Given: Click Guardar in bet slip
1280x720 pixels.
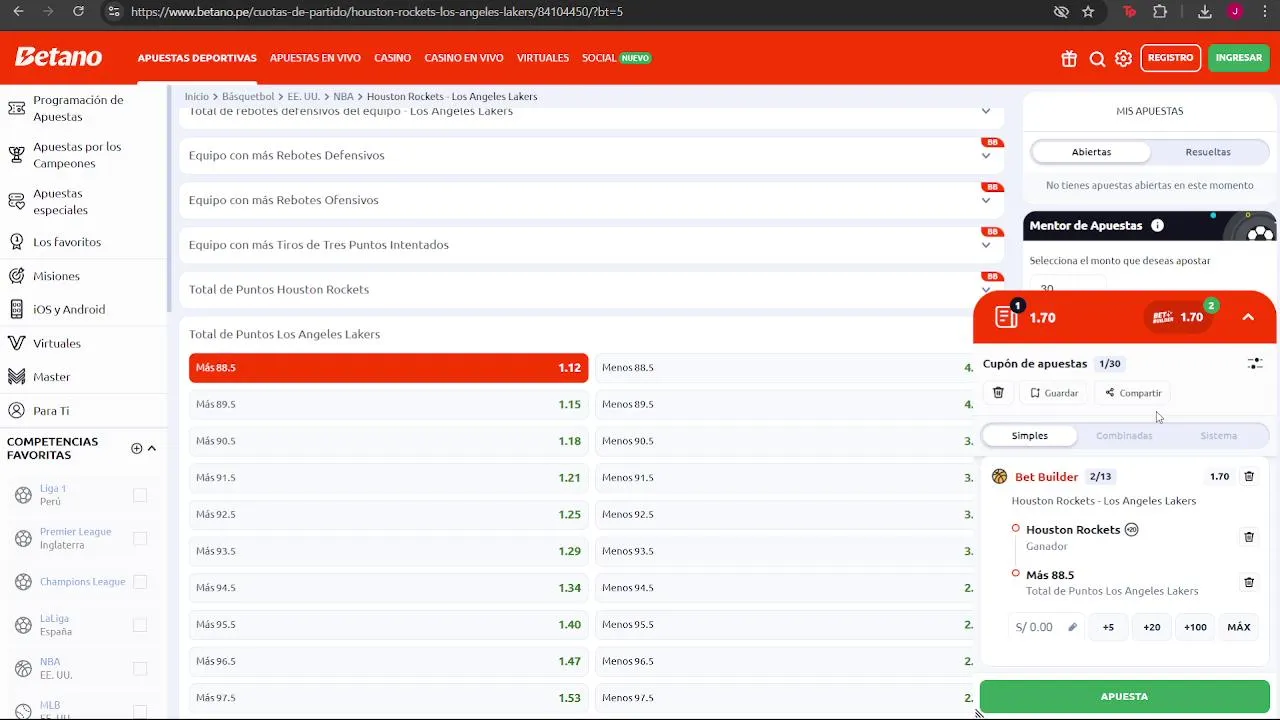Looking at the screenshot, I should tap(1054, 393).
